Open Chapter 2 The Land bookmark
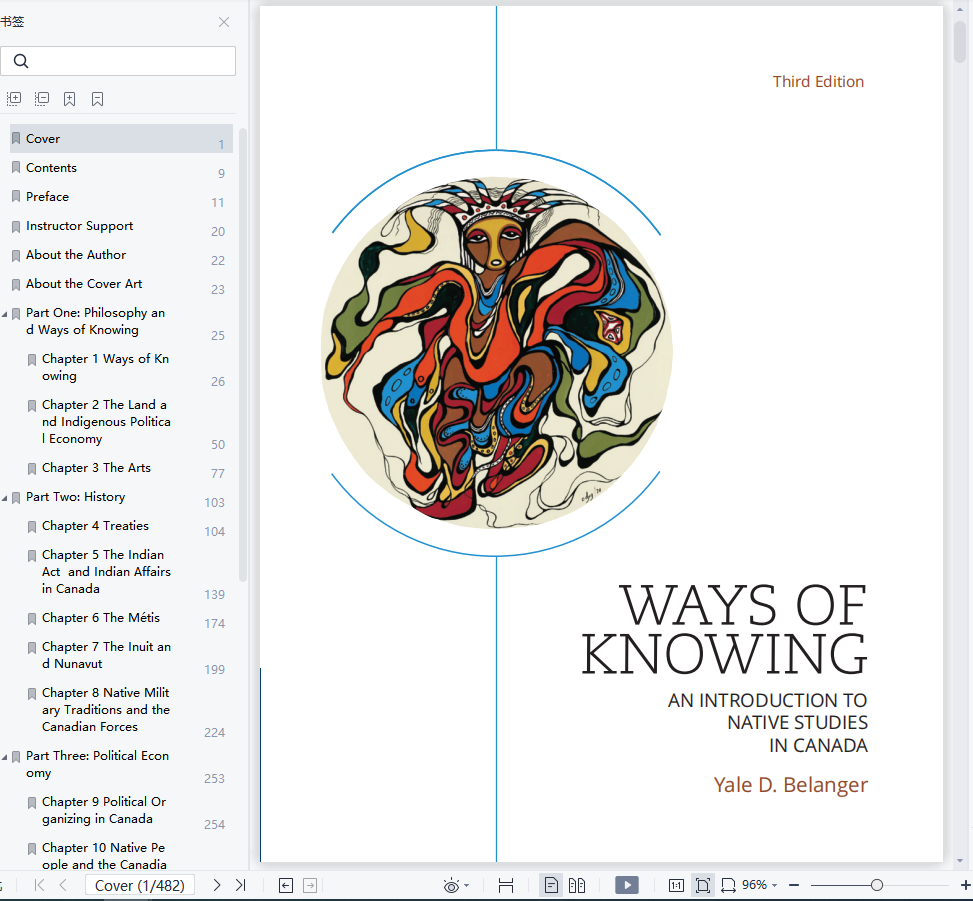Image resolution: width=973 pixels, height=901 pixels. pos(106,421)
